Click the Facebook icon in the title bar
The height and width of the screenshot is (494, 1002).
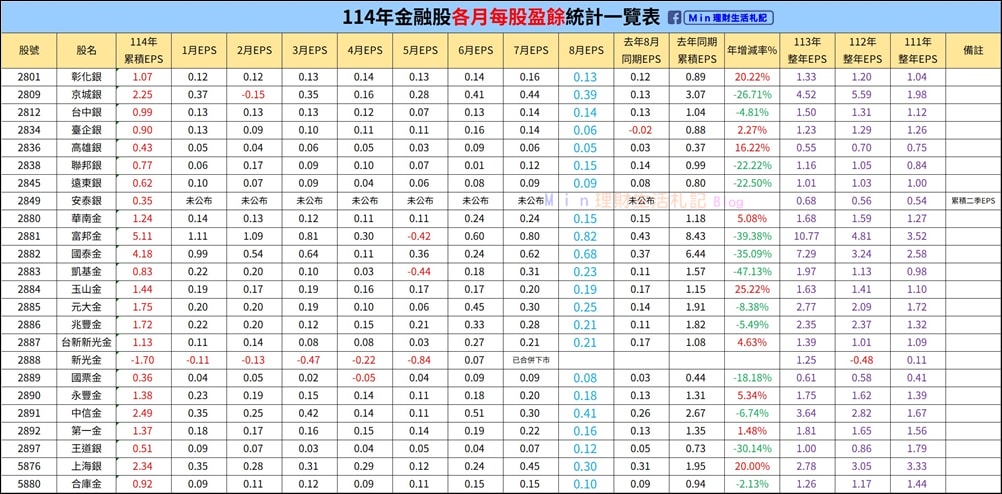(x=675, y=18)
